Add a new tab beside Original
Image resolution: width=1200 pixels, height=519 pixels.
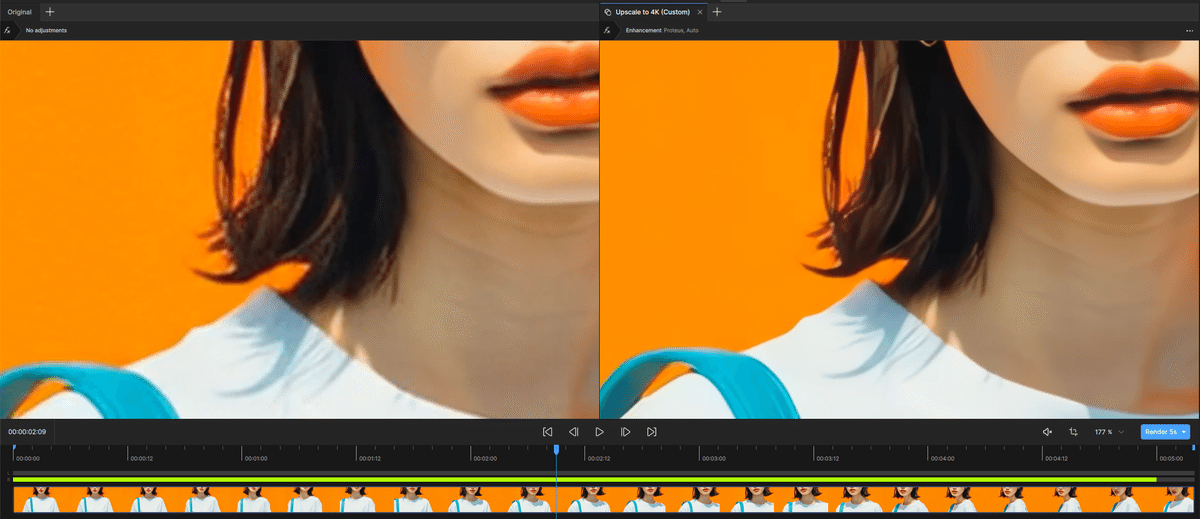coord(50,12)
